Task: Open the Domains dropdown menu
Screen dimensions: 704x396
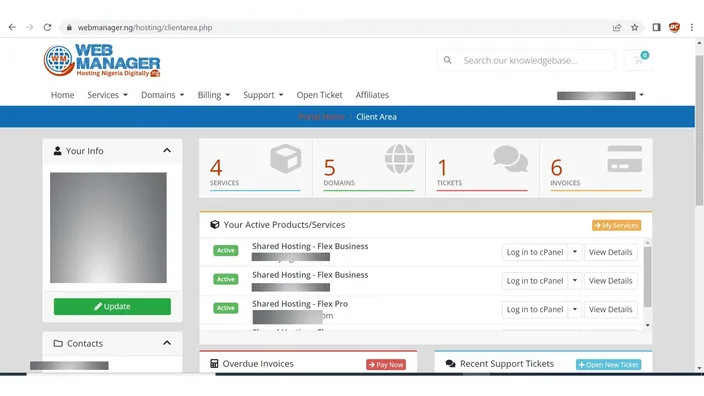Action: 163,95
